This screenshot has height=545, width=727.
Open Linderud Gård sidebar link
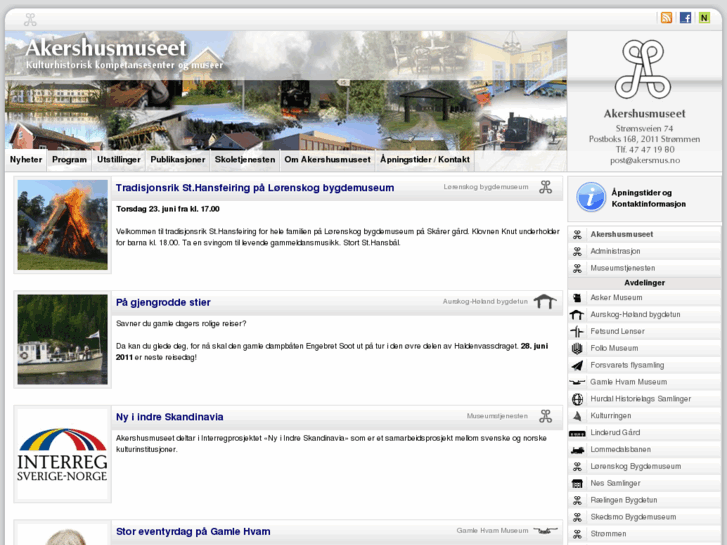[x=615, y=433]
